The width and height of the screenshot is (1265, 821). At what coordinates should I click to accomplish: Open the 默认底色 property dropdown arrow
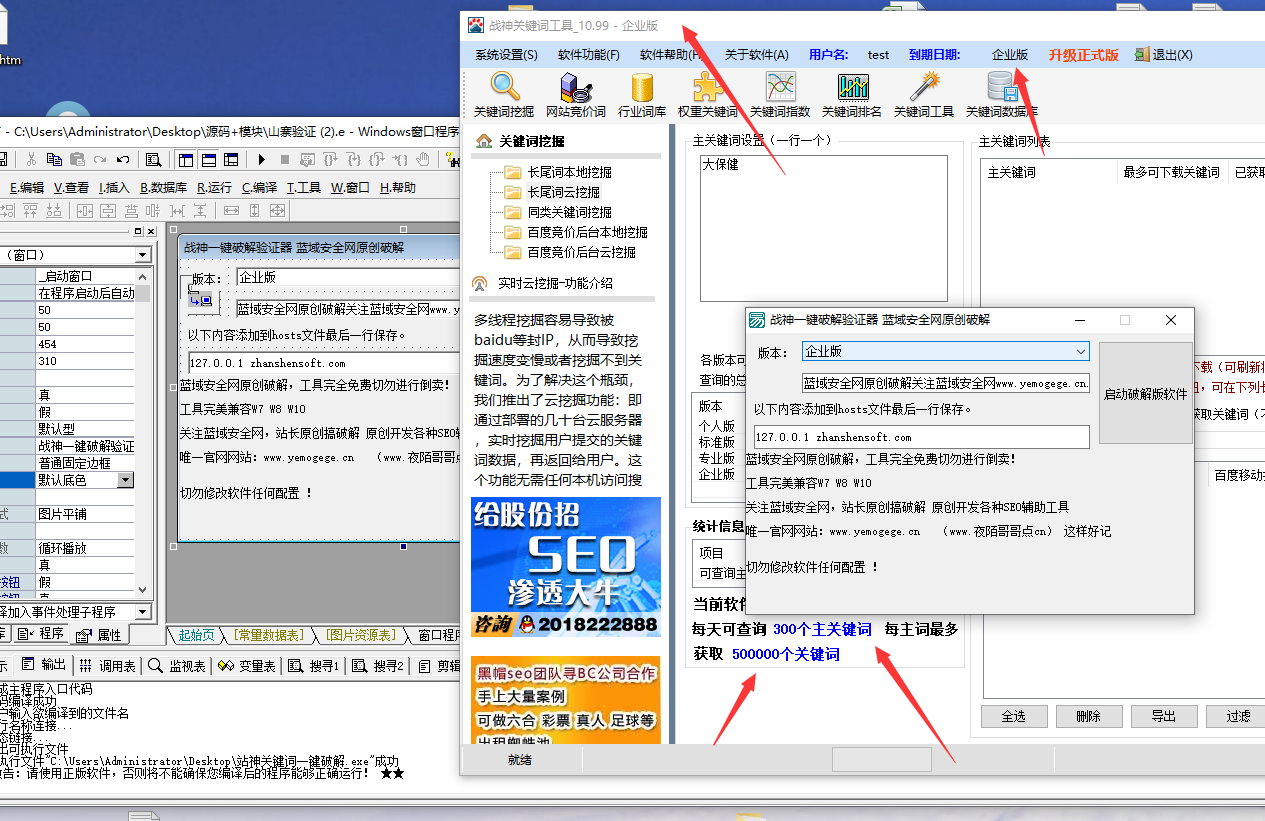[125, 480]
